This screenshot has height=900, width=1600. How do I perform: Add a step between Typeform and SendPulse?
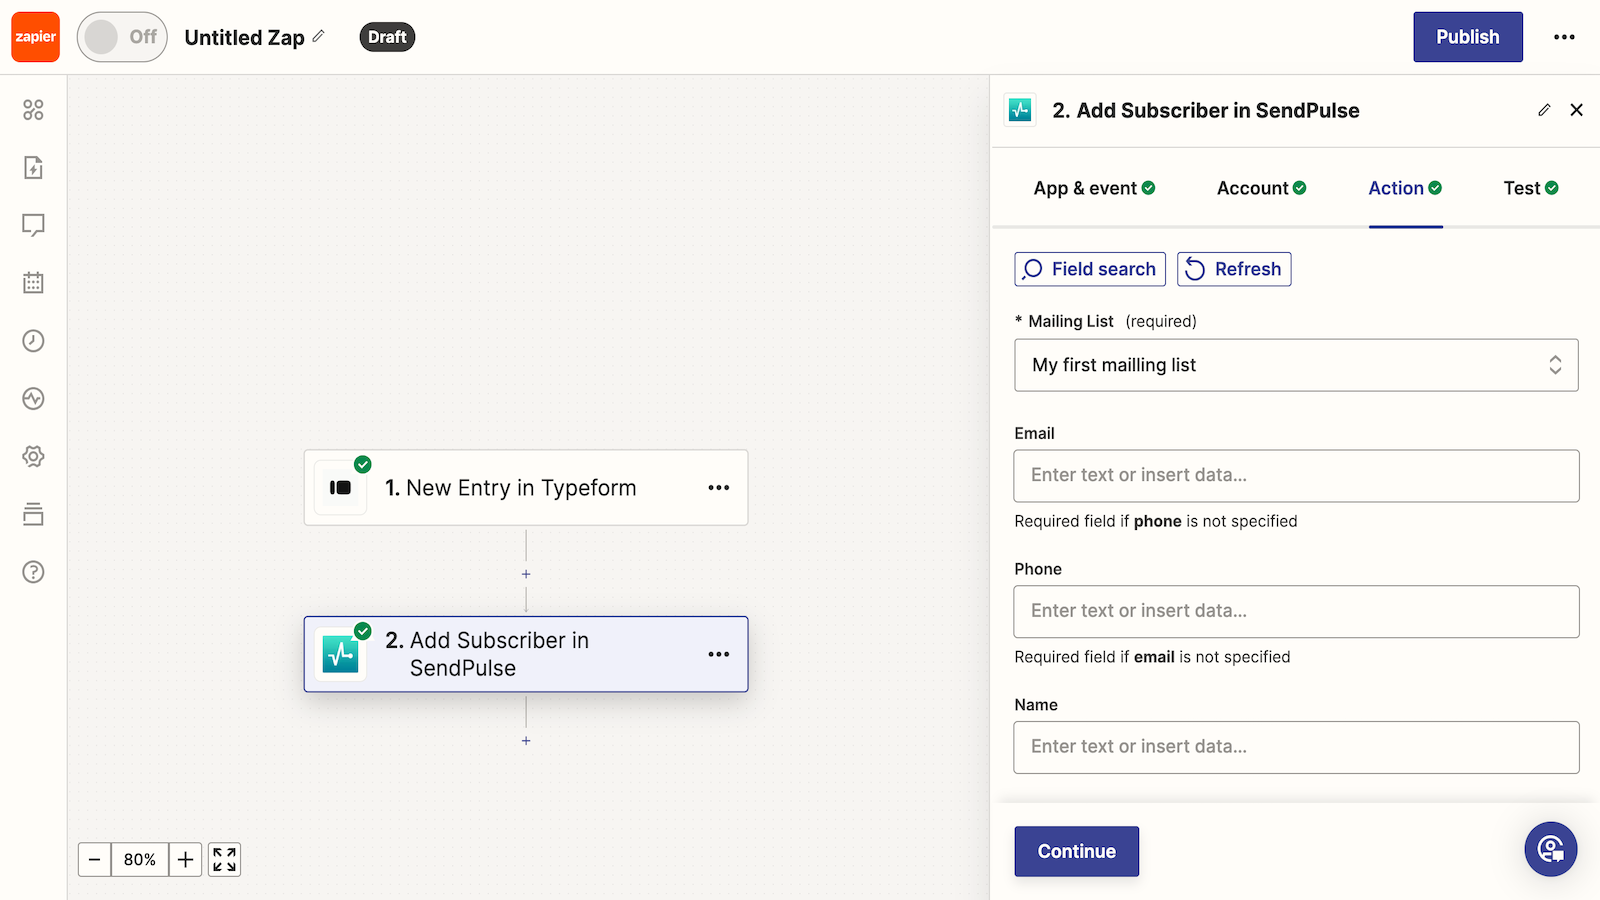(526, 574)
